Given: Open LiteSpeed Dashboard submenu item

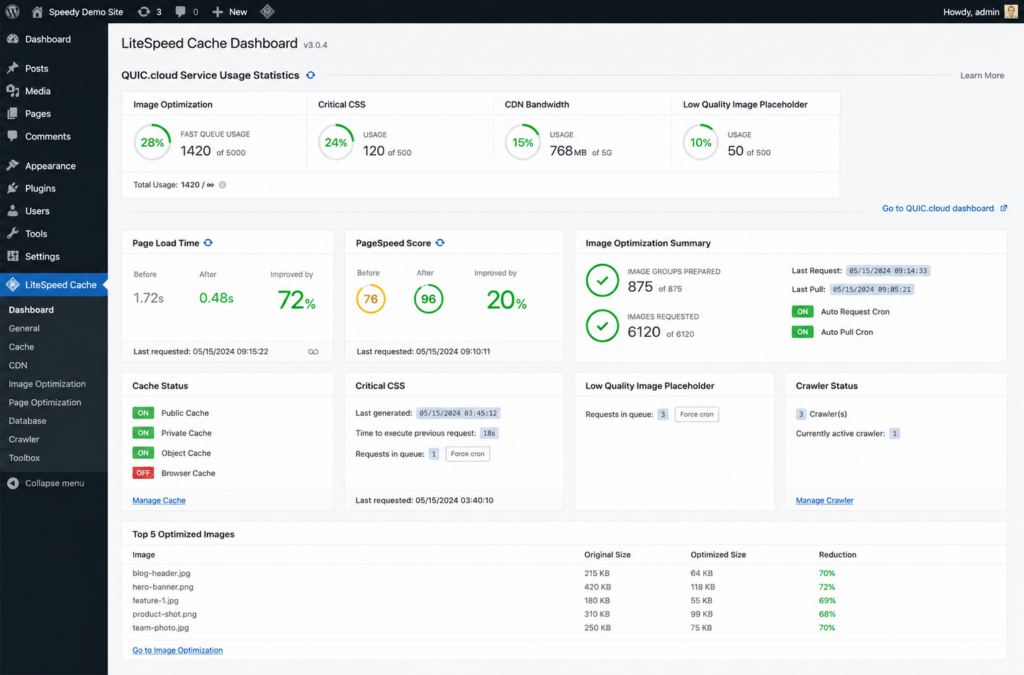Looking at the screenshot, I should [x=31, y=309].
